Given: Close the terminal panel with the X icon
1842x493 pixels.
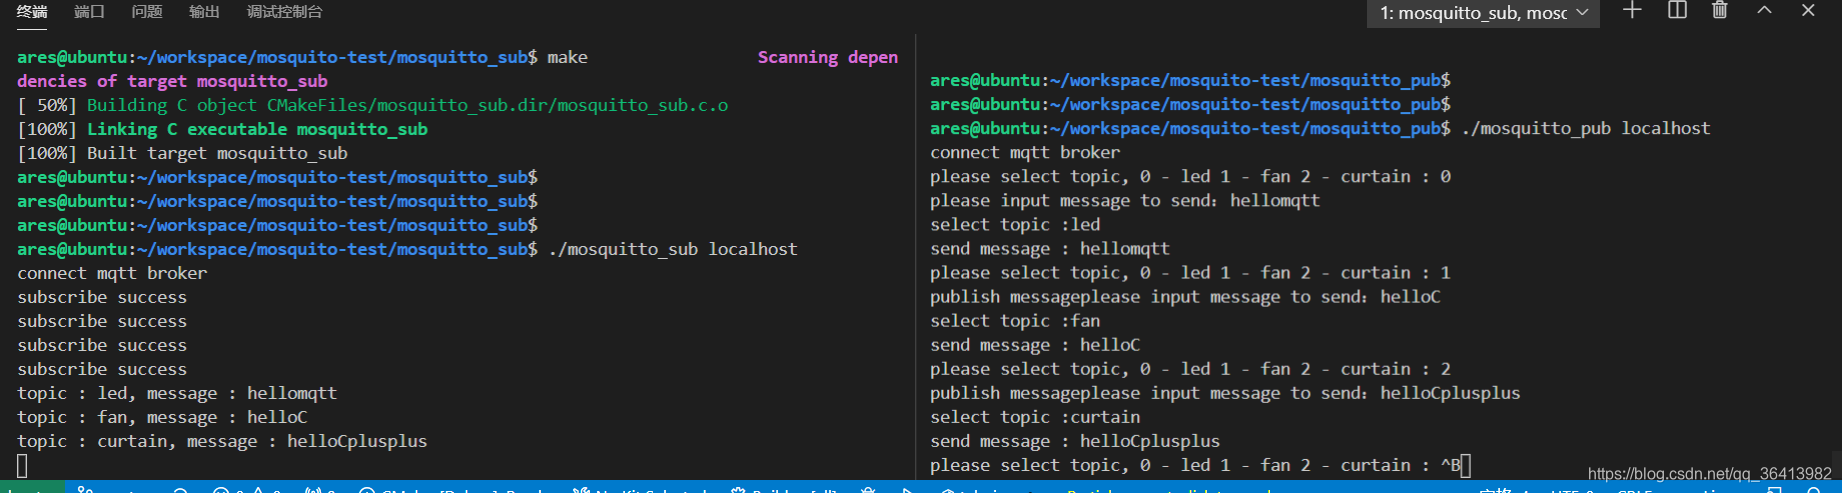Looking at the screenshot, I should click(1808, 11).
